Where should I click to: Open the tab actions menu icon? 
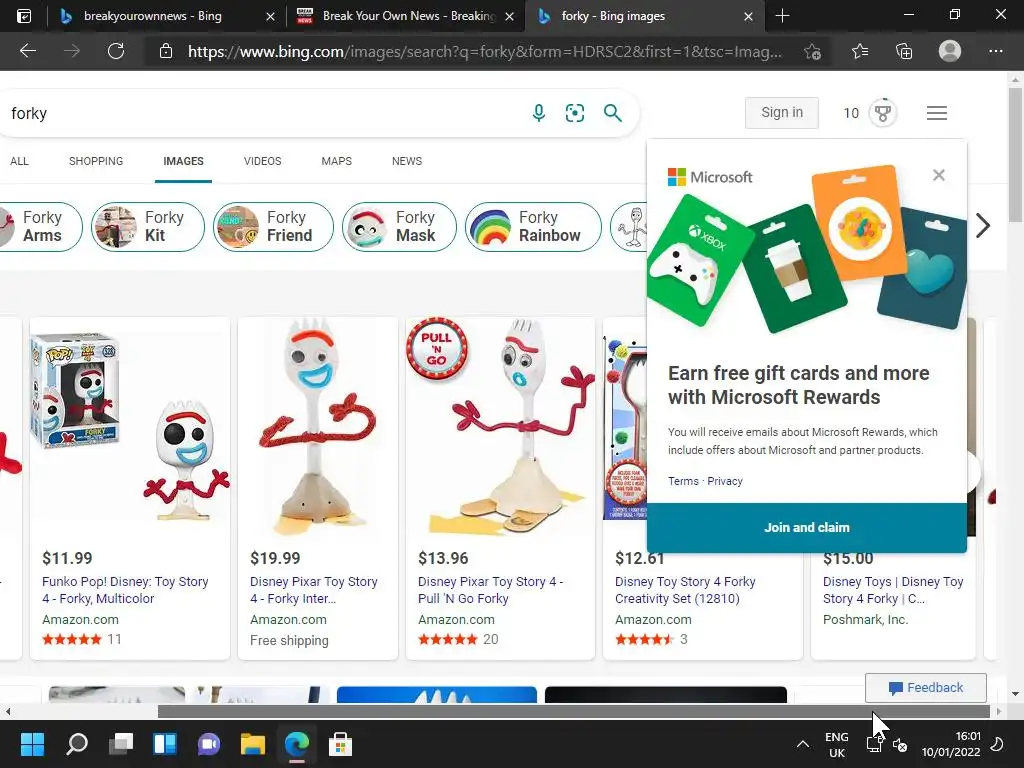(x=24, y=16)
